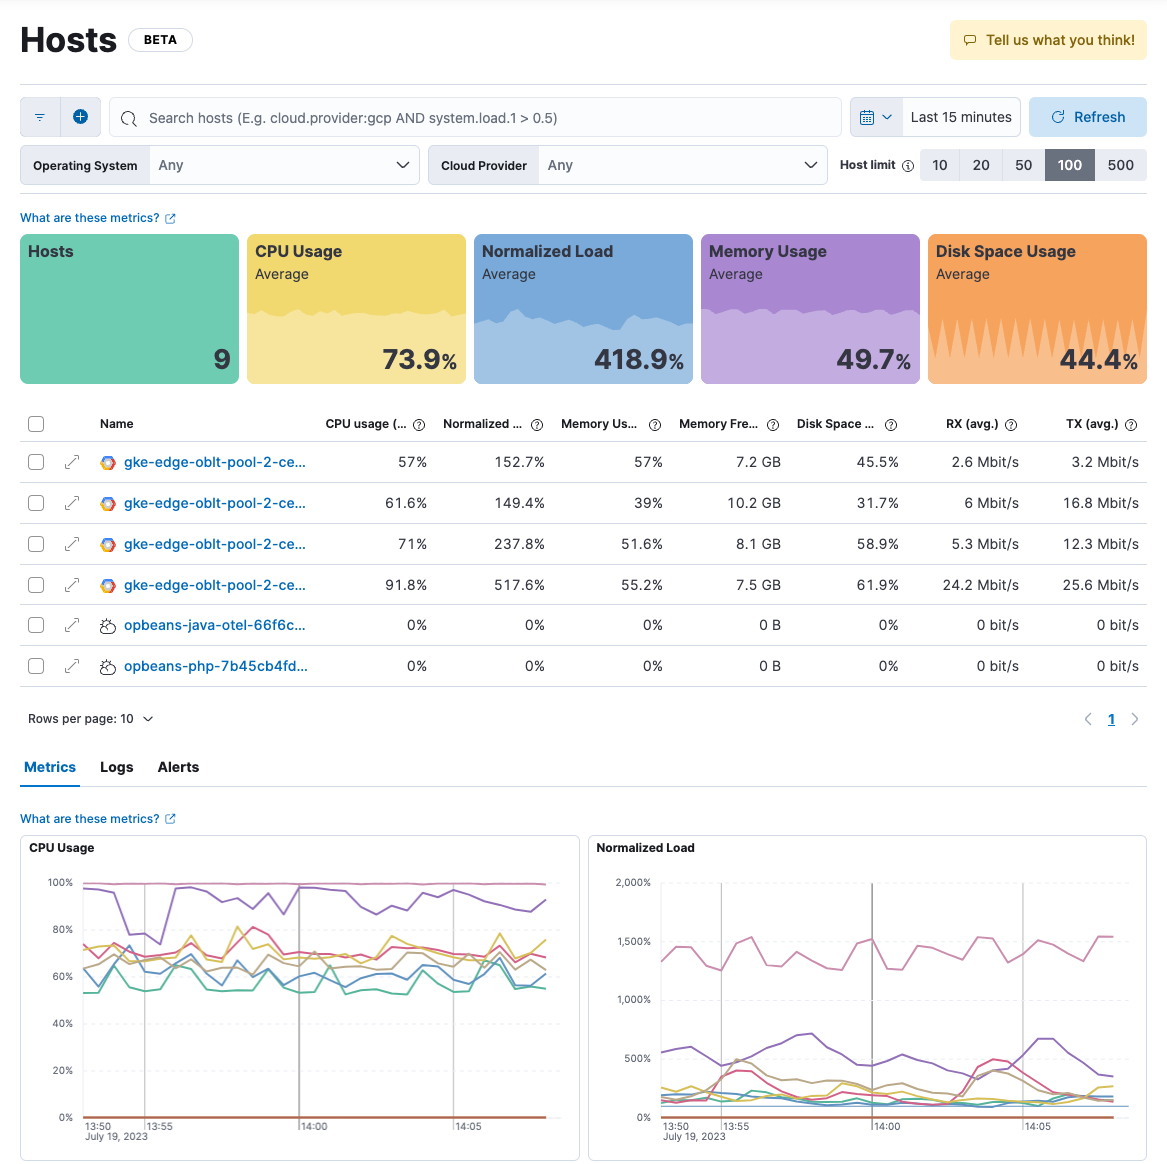
Task: Open the Operating System dropdown
Action: click(284, 165)
